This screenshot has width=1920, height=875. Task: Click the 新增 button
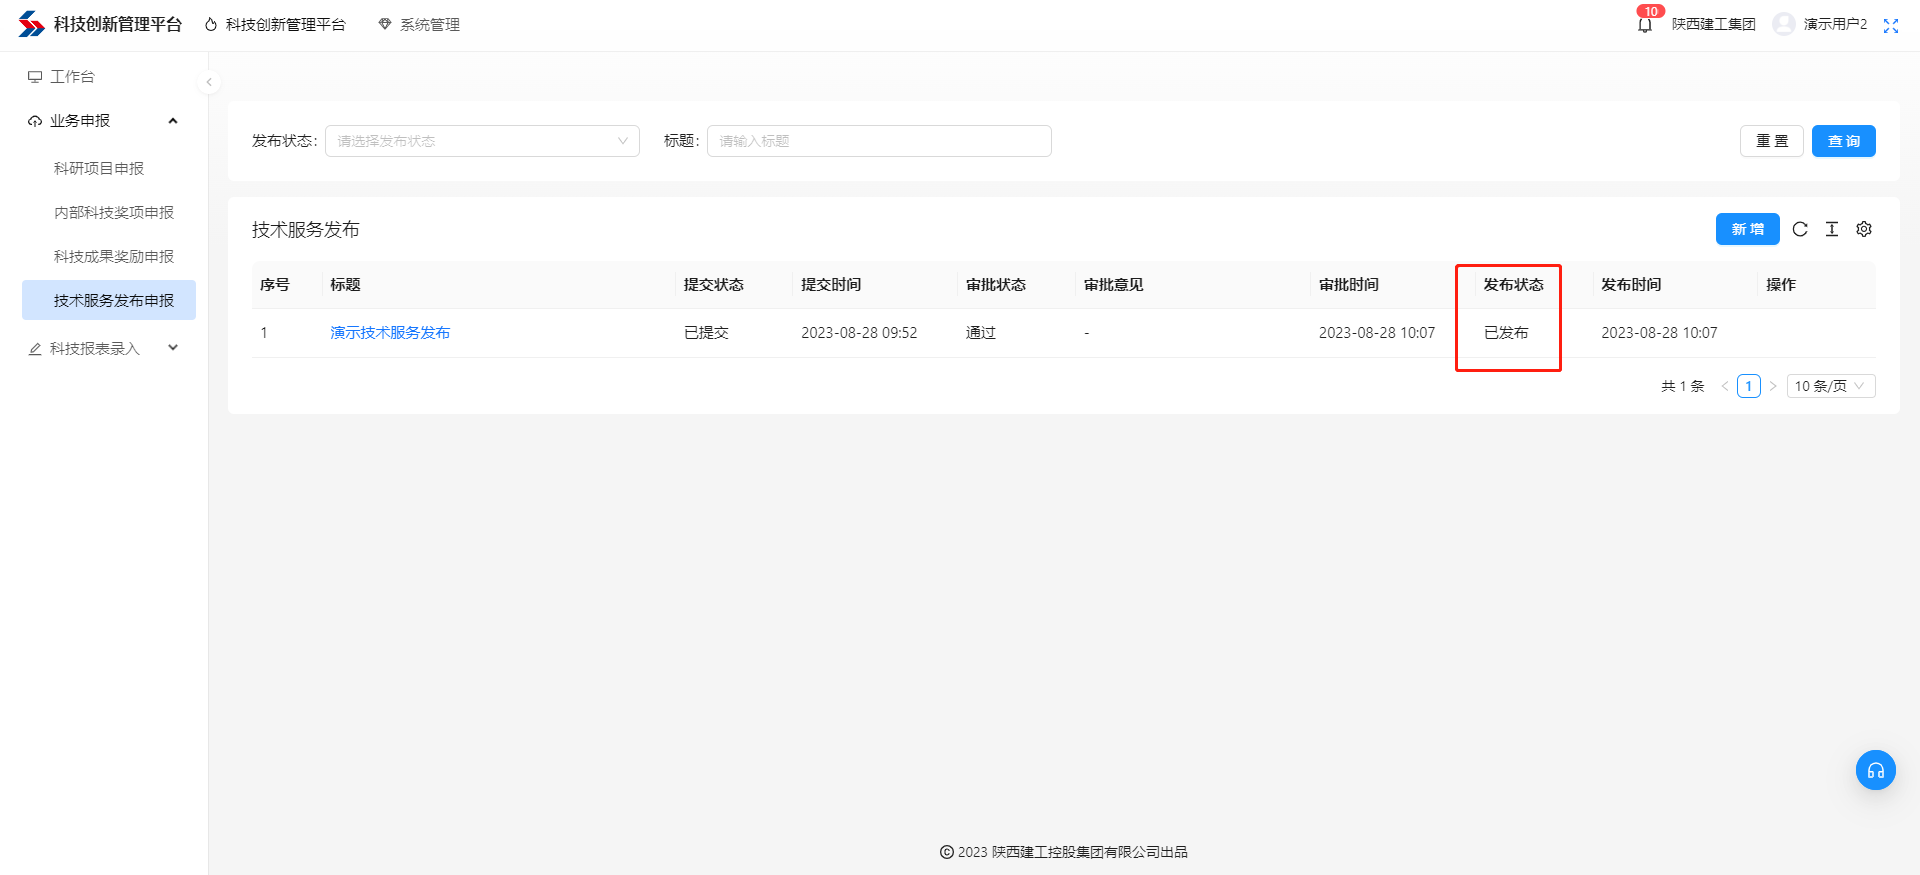click(1747, 229)
